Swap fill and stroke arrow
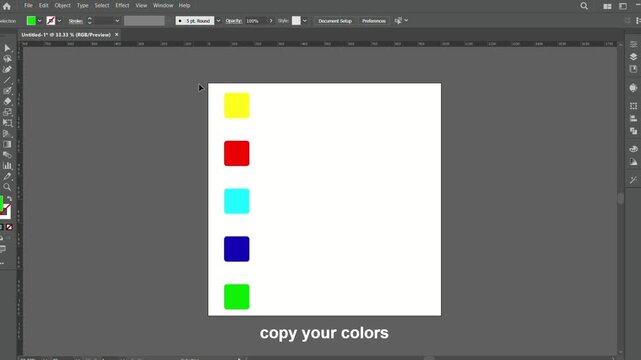Screen dimensions: 641x360 (x=9, y=199)
